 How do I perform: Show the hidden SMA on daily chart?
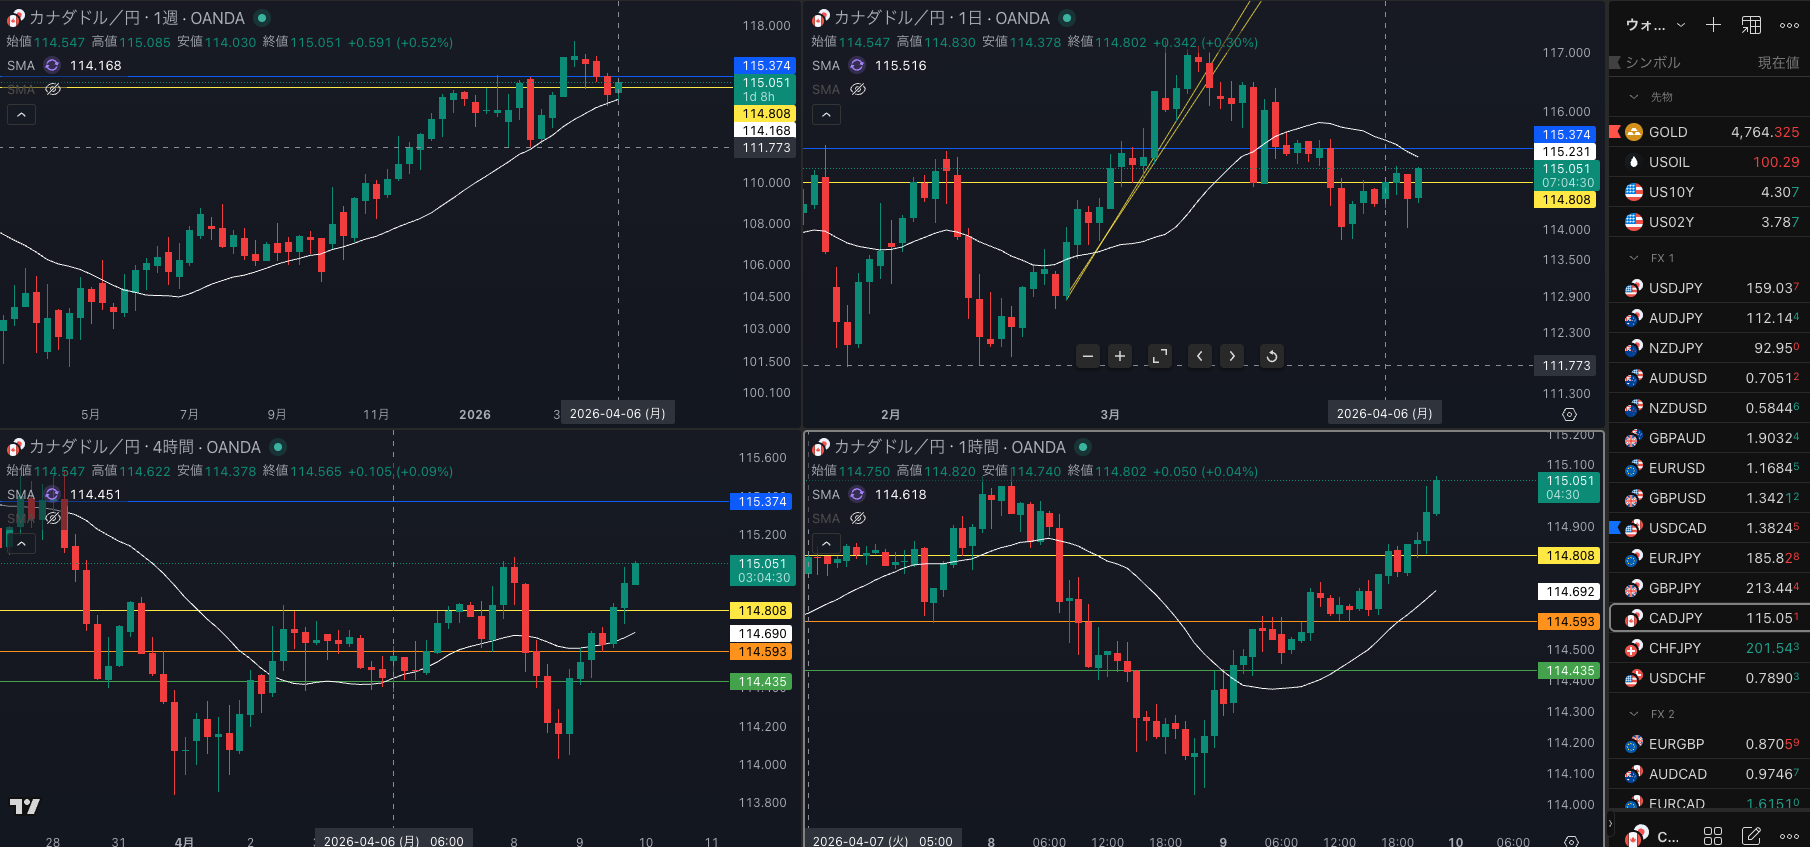pyautogui.click(x=858, y=89)
